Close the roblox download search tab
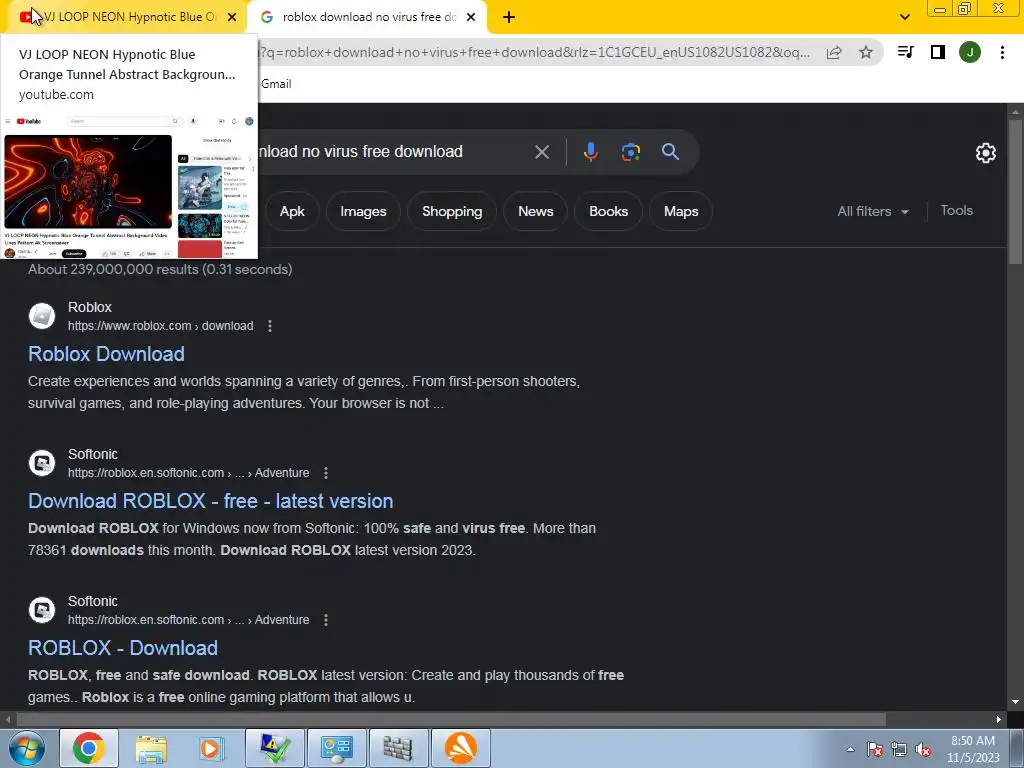 tap(471, 17)
